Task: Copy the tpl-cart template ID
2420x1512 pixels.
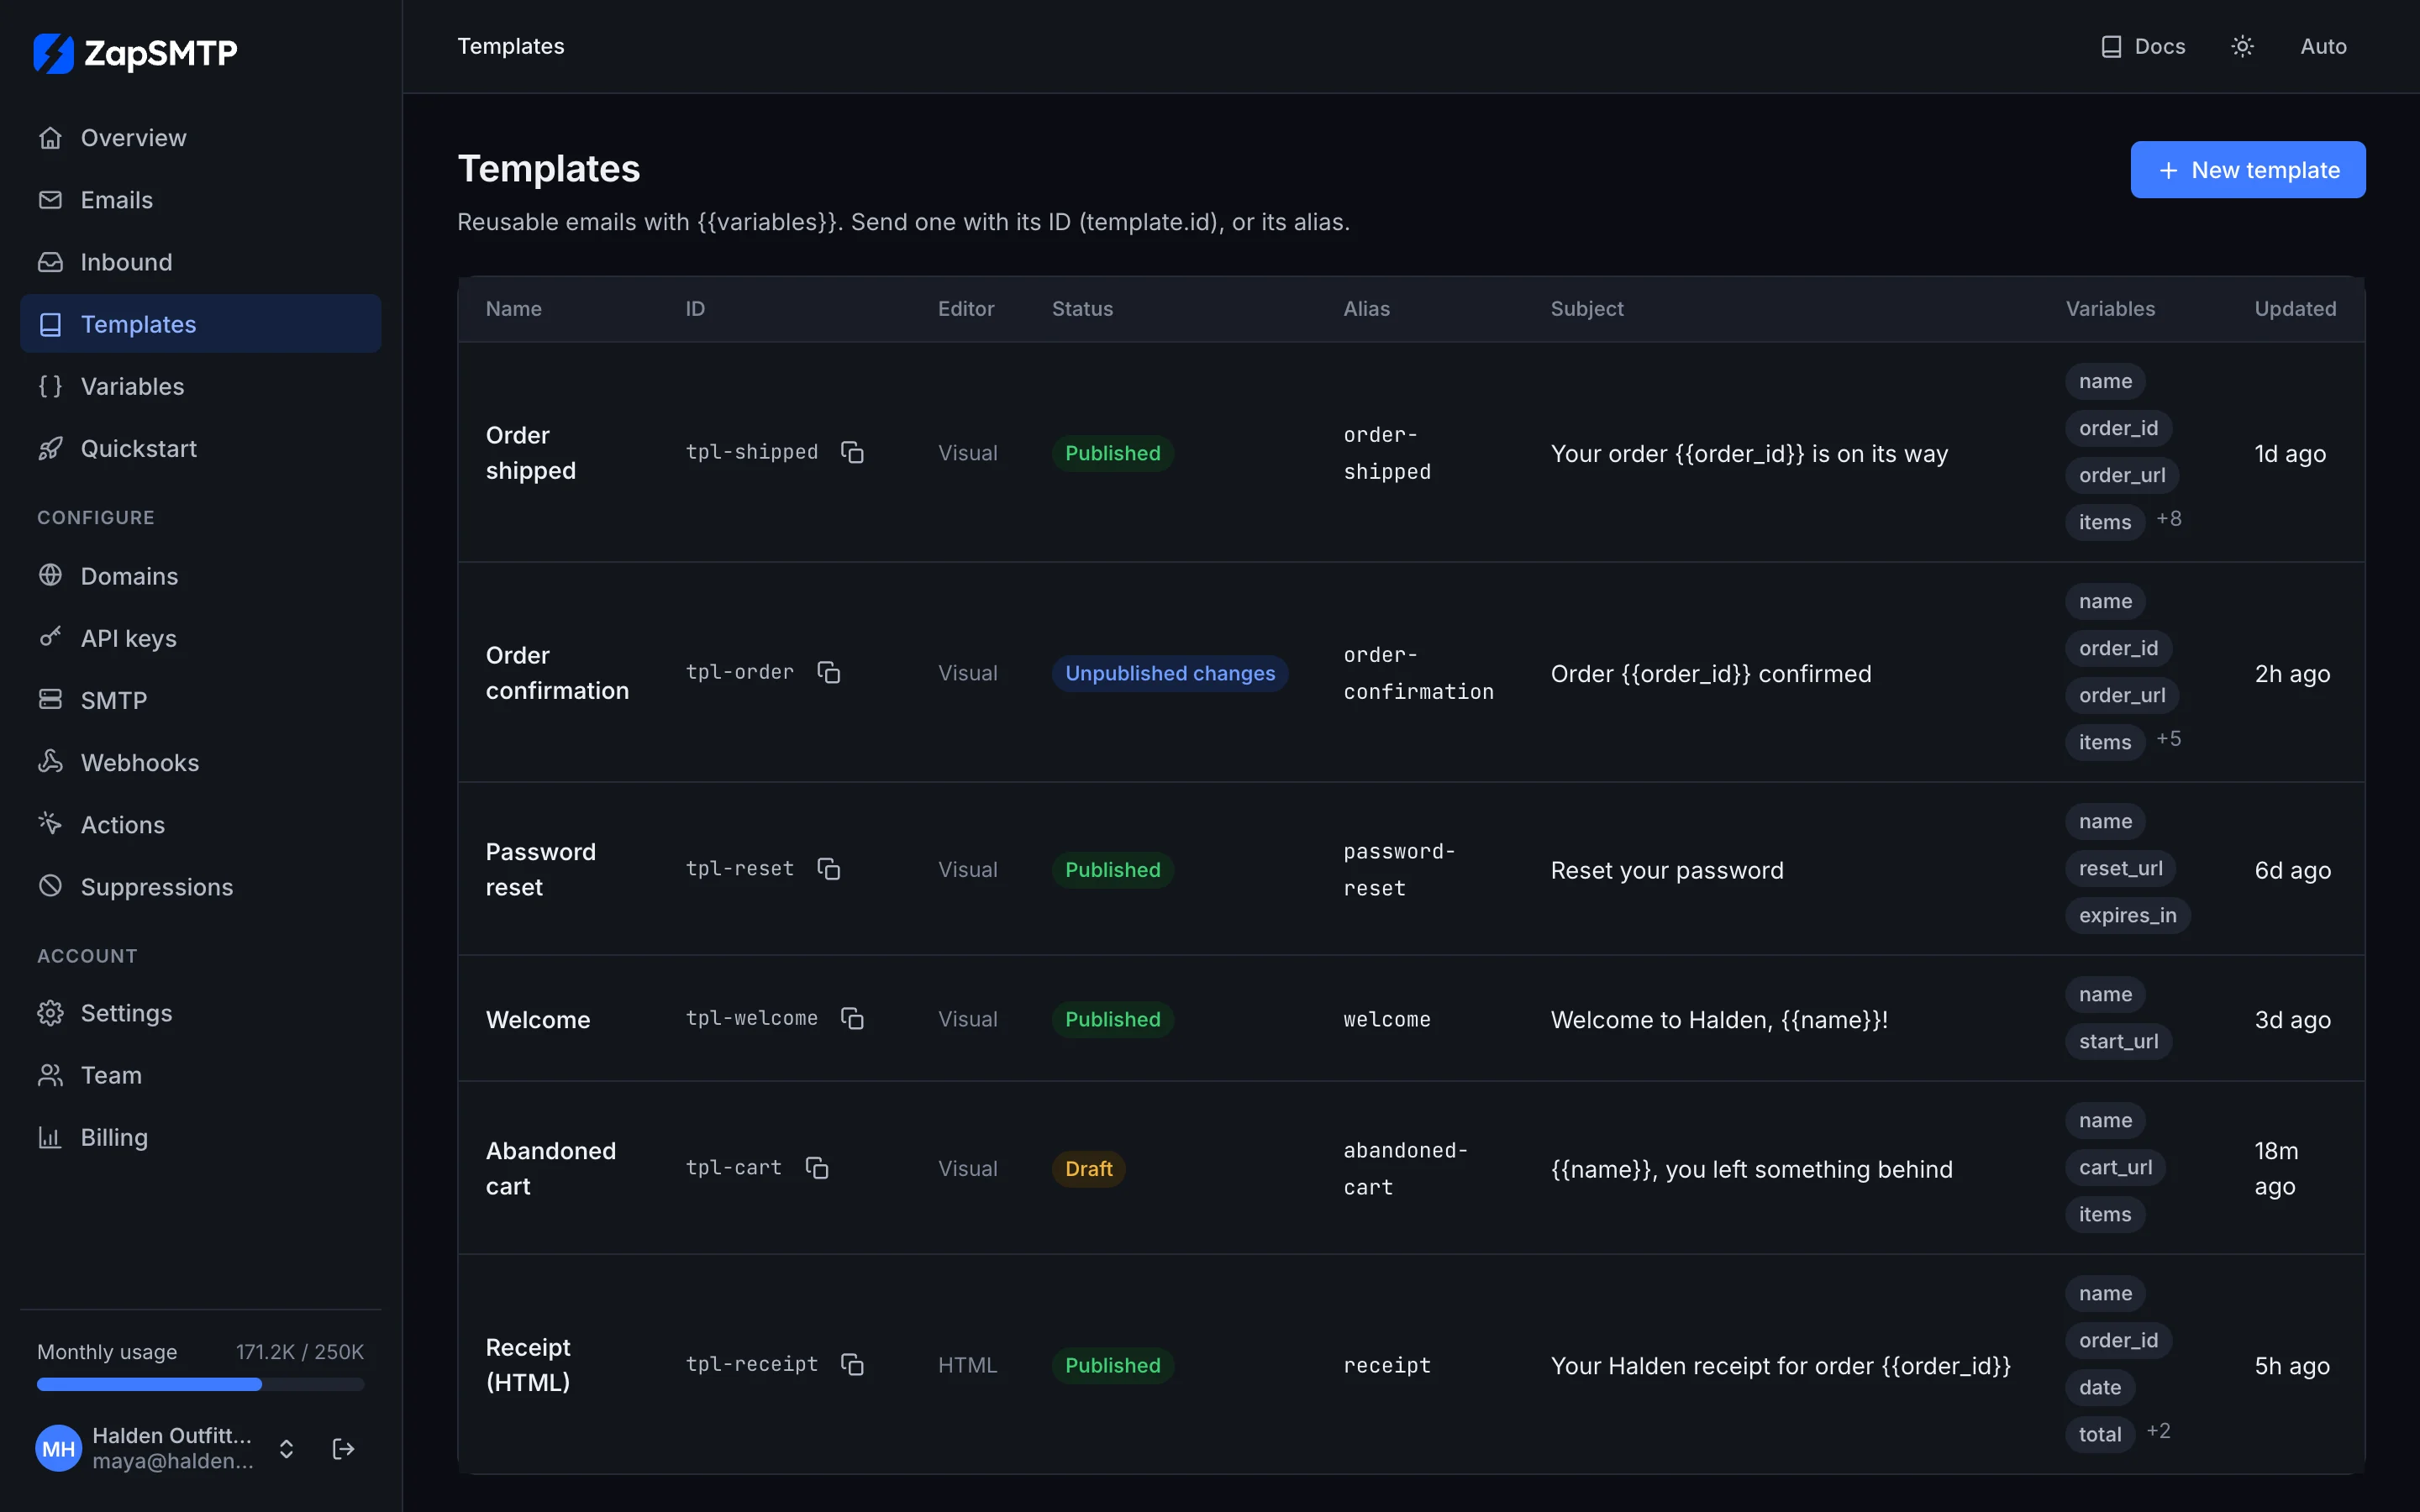Action: (817, 1168)
